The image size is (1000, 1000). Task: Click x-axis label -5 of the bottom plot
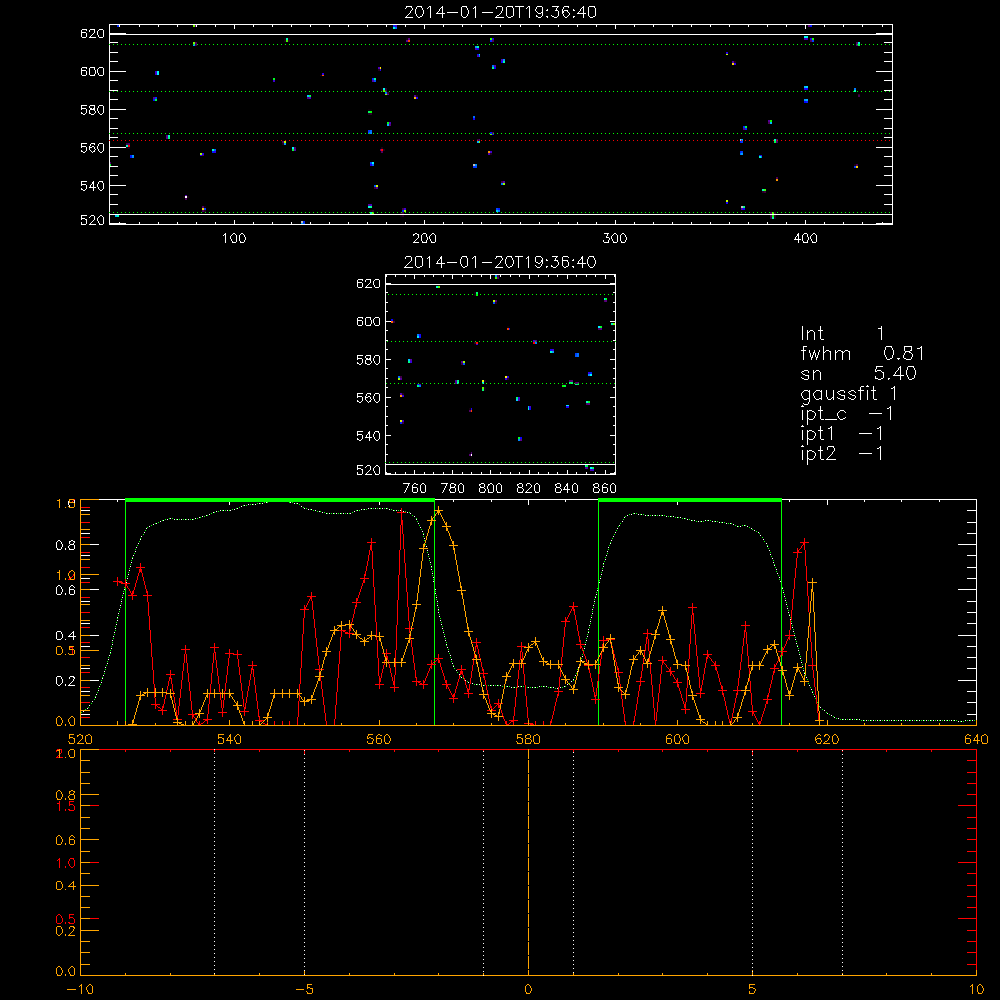[305, 989]
